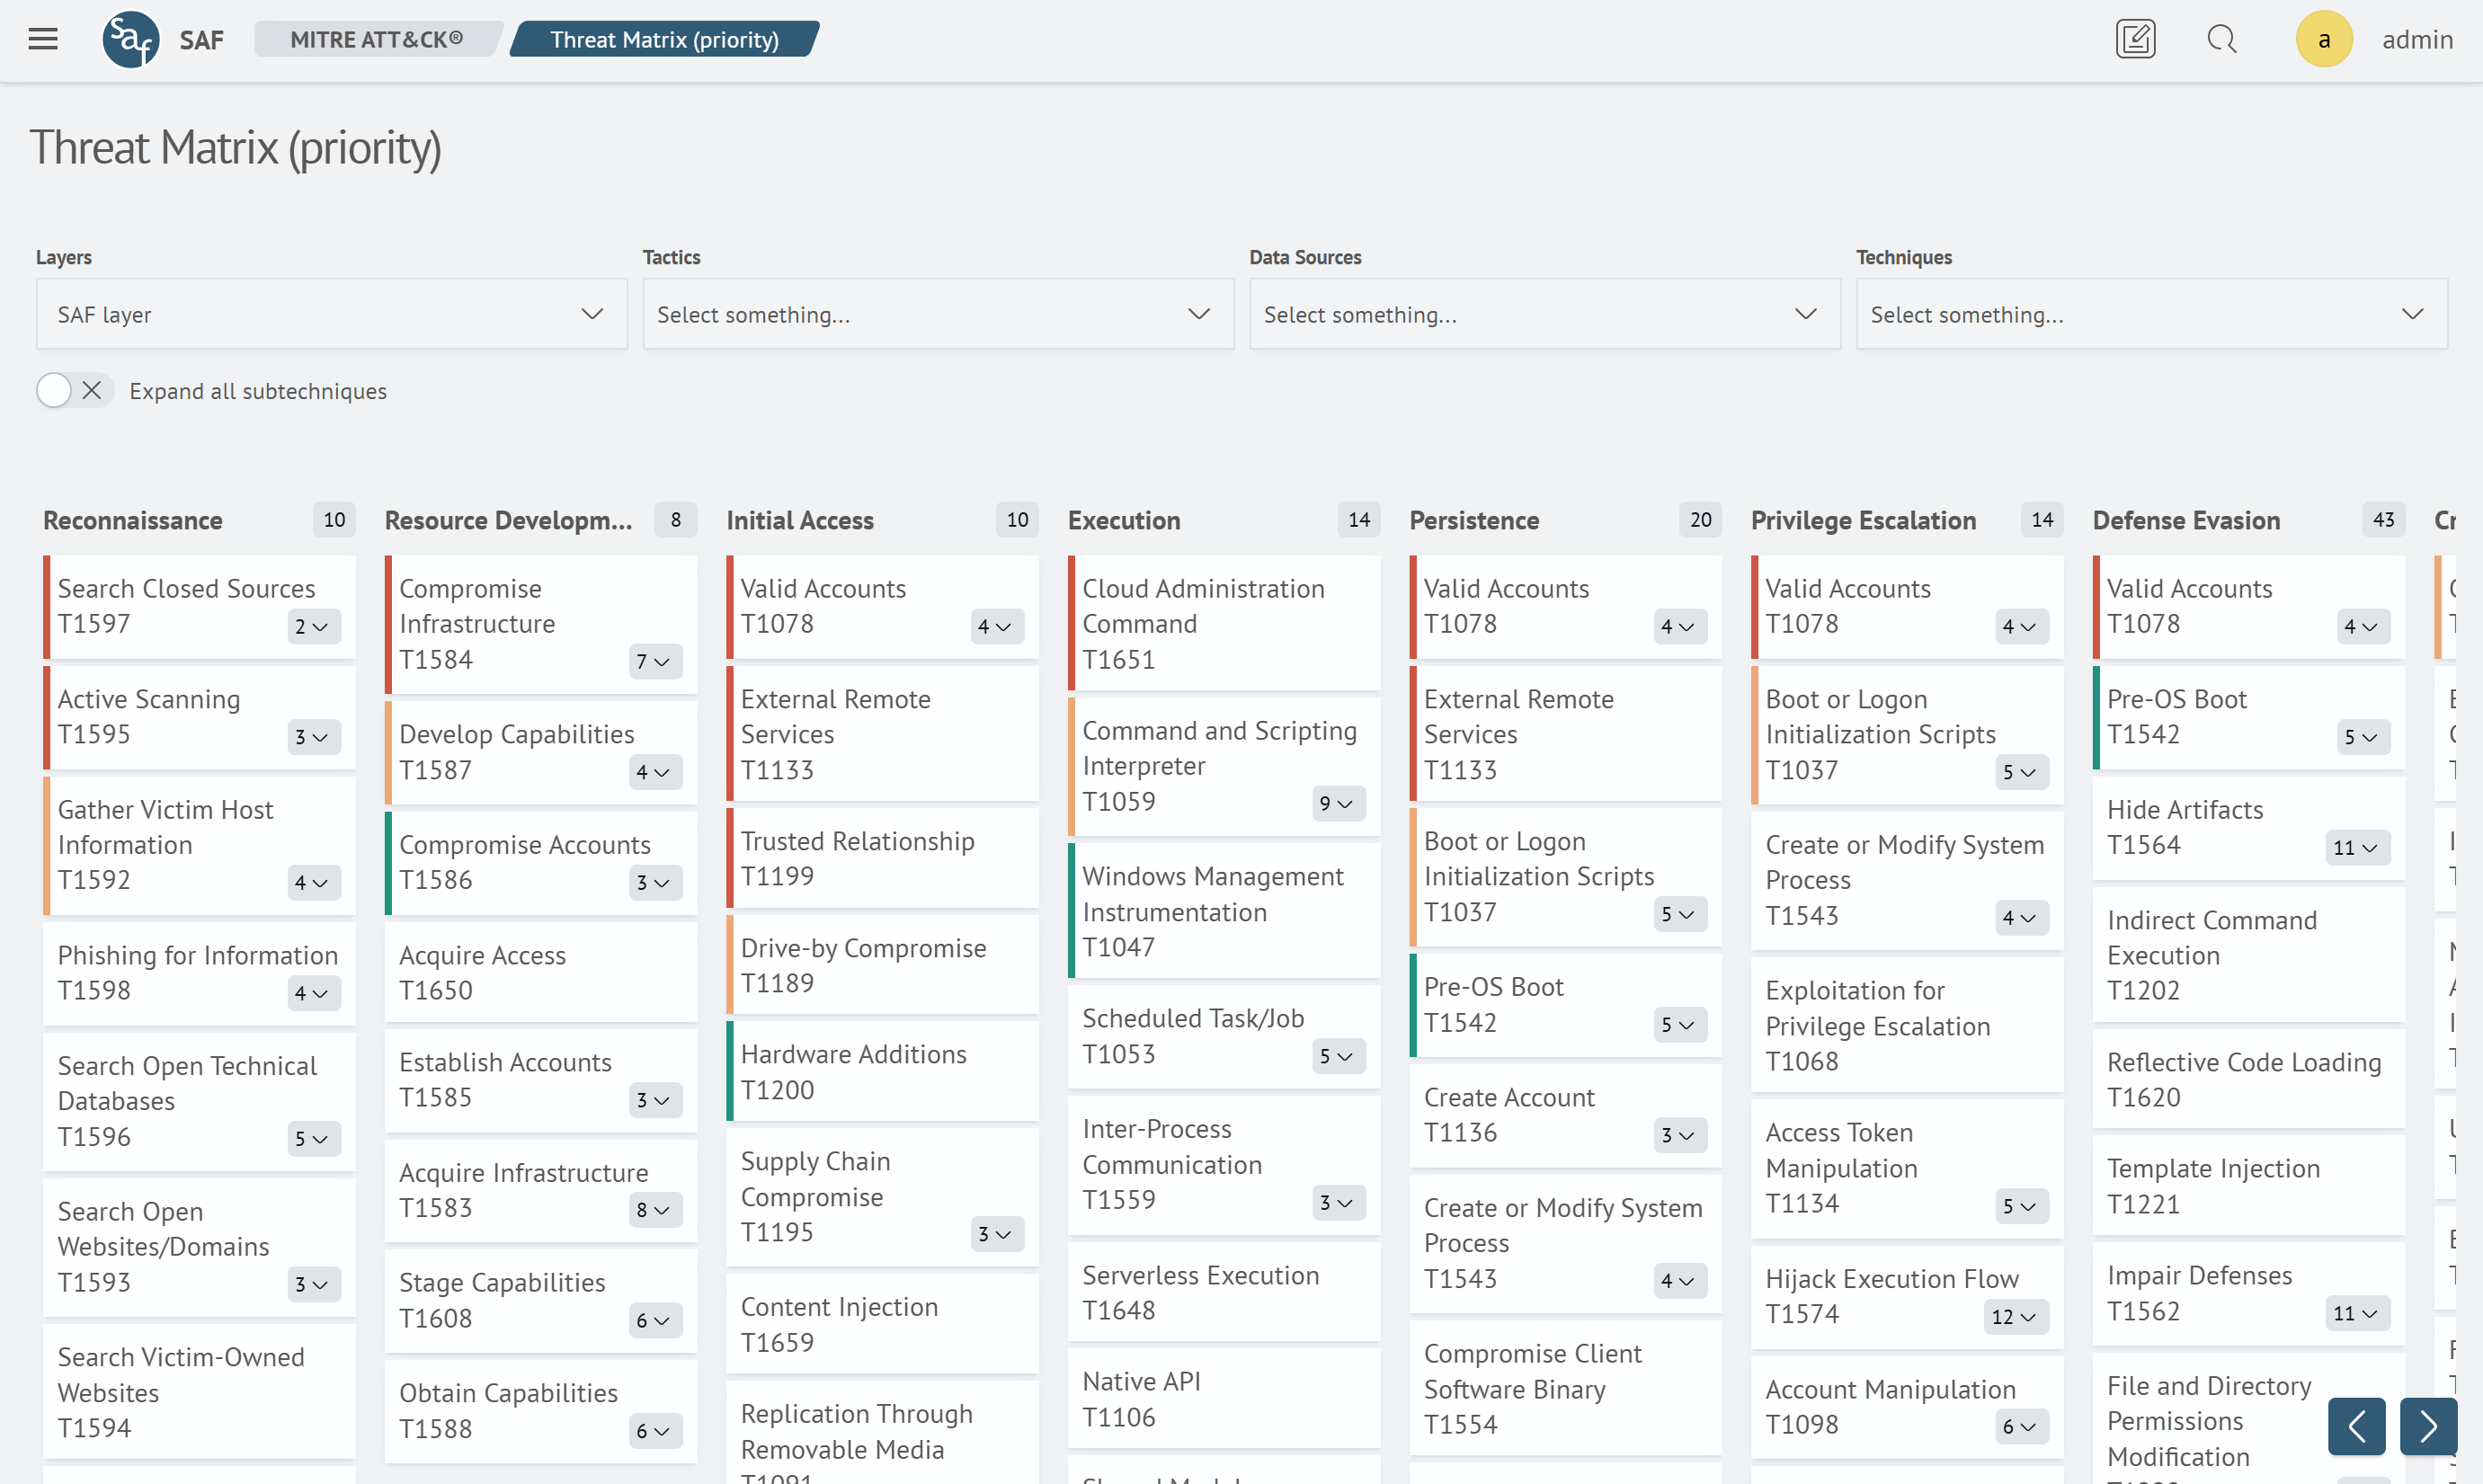The image size is (2483, 1484).
Task: Clear subtechniques selection with the X icon
Action: (x=92, y=390)
